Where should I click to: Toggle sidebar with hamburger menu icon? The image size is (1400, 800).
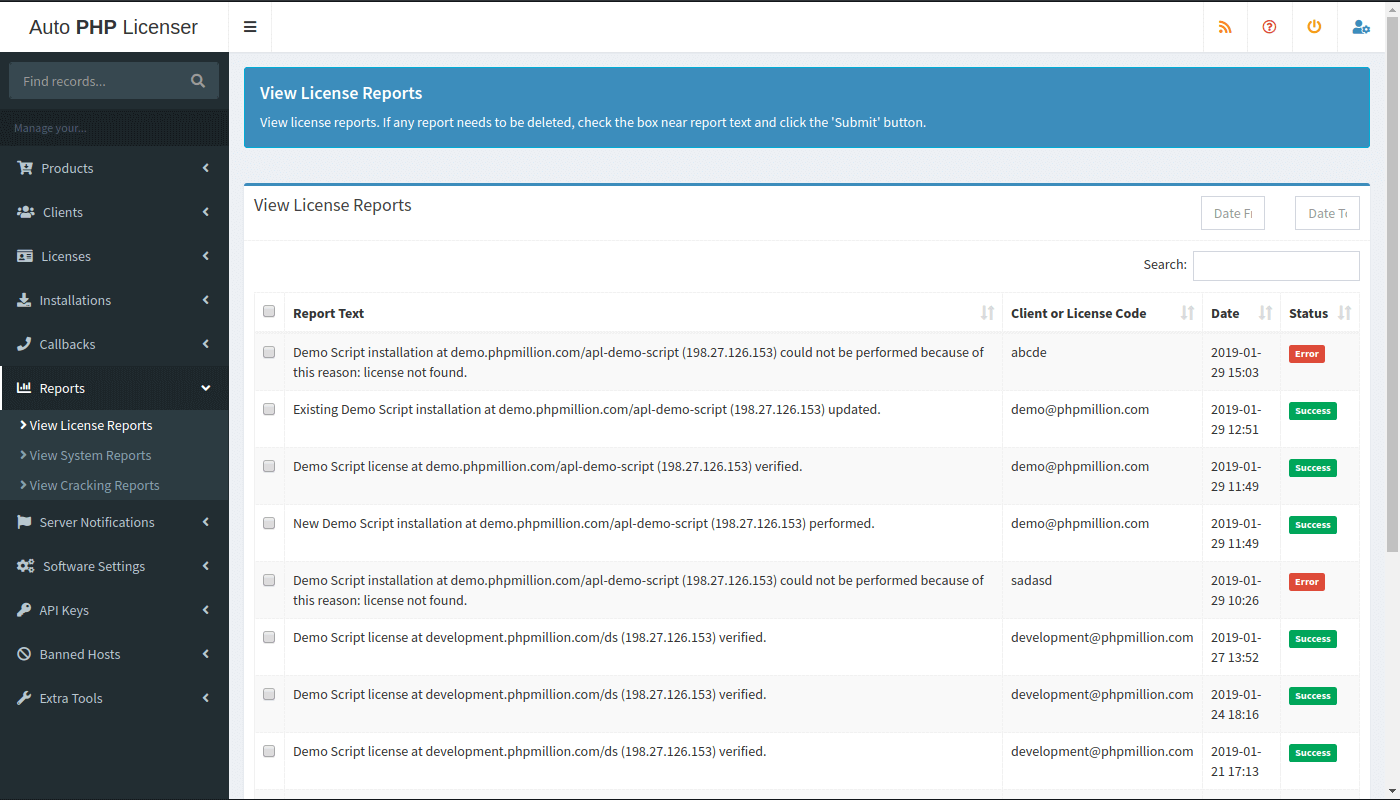(x=250, y=27)
